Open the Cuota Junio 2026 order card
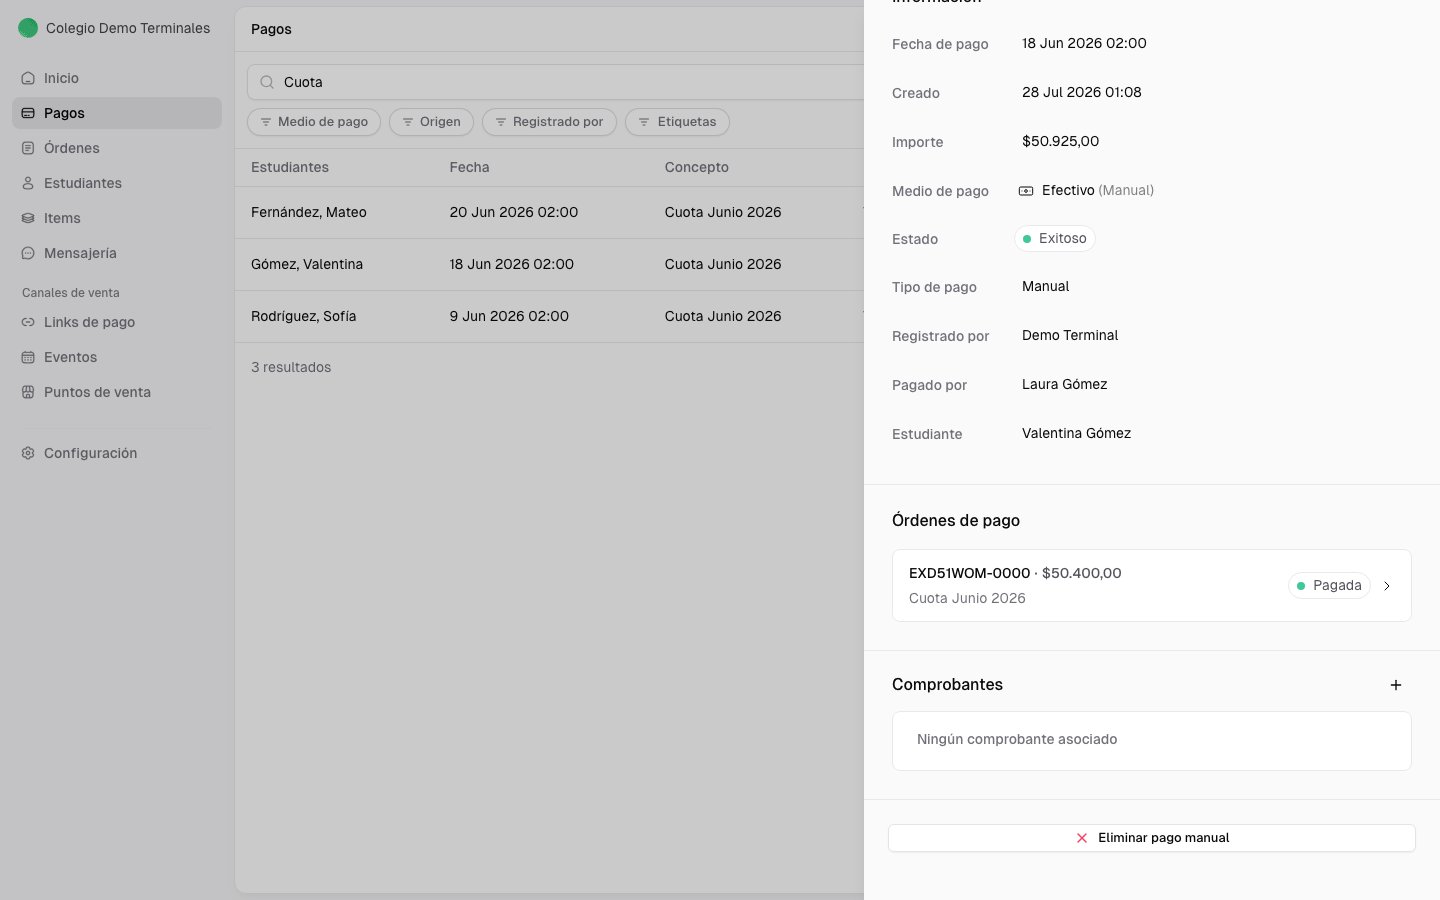The image size is (1440, 900). click(1152, 586)
